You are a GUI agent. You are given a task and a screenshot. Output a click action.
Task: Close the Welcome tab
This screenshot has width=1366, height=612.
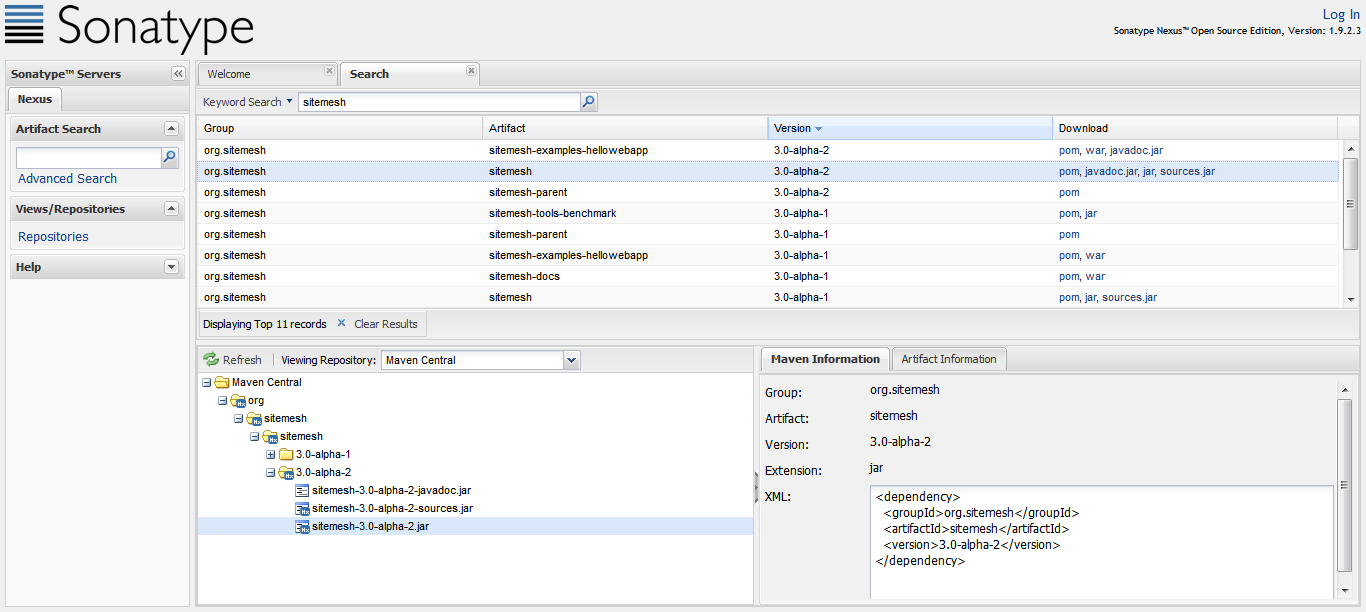coord(329,71)
